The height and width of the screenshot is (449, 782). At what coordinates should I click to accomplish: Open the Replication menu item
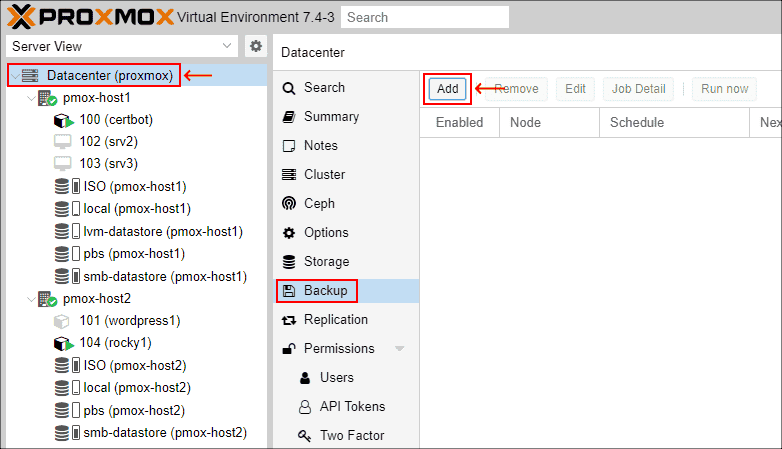347,320
